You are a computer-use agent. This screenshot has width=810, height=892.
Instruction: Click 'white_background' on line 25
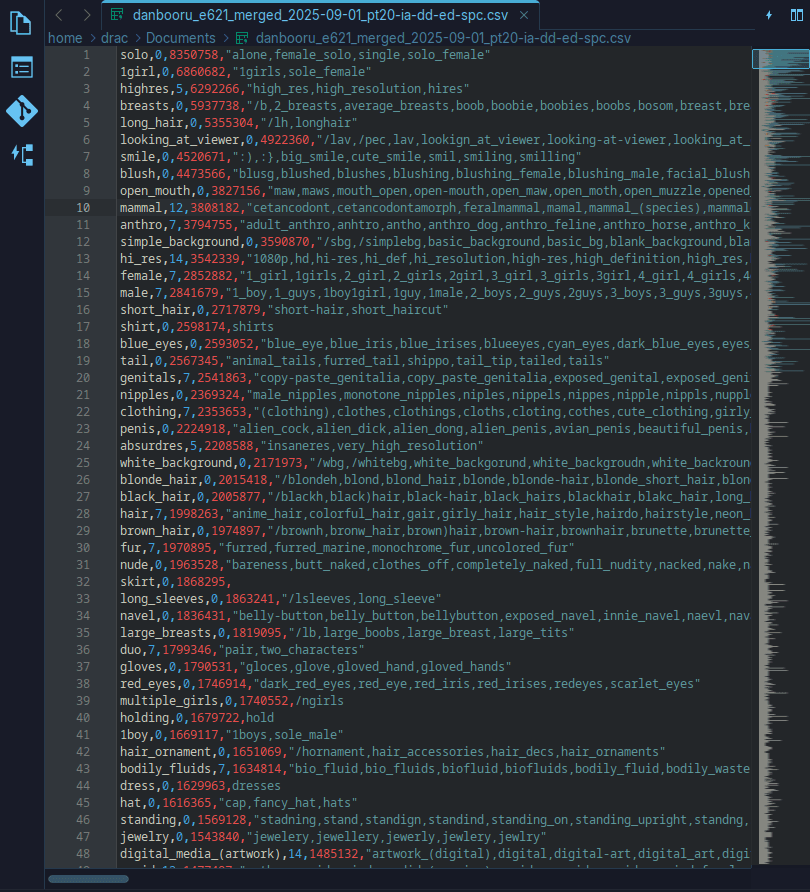176,462
